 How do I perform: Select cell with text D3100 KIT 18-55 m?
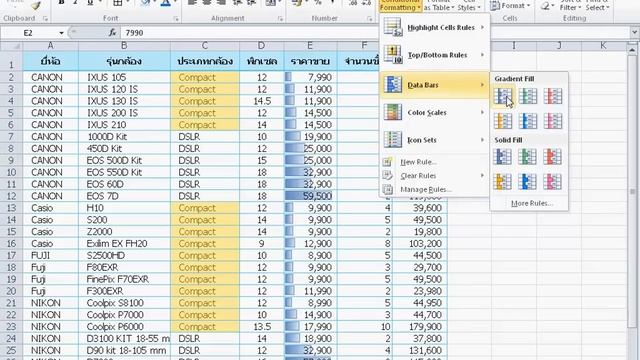(x=124, y=338)
